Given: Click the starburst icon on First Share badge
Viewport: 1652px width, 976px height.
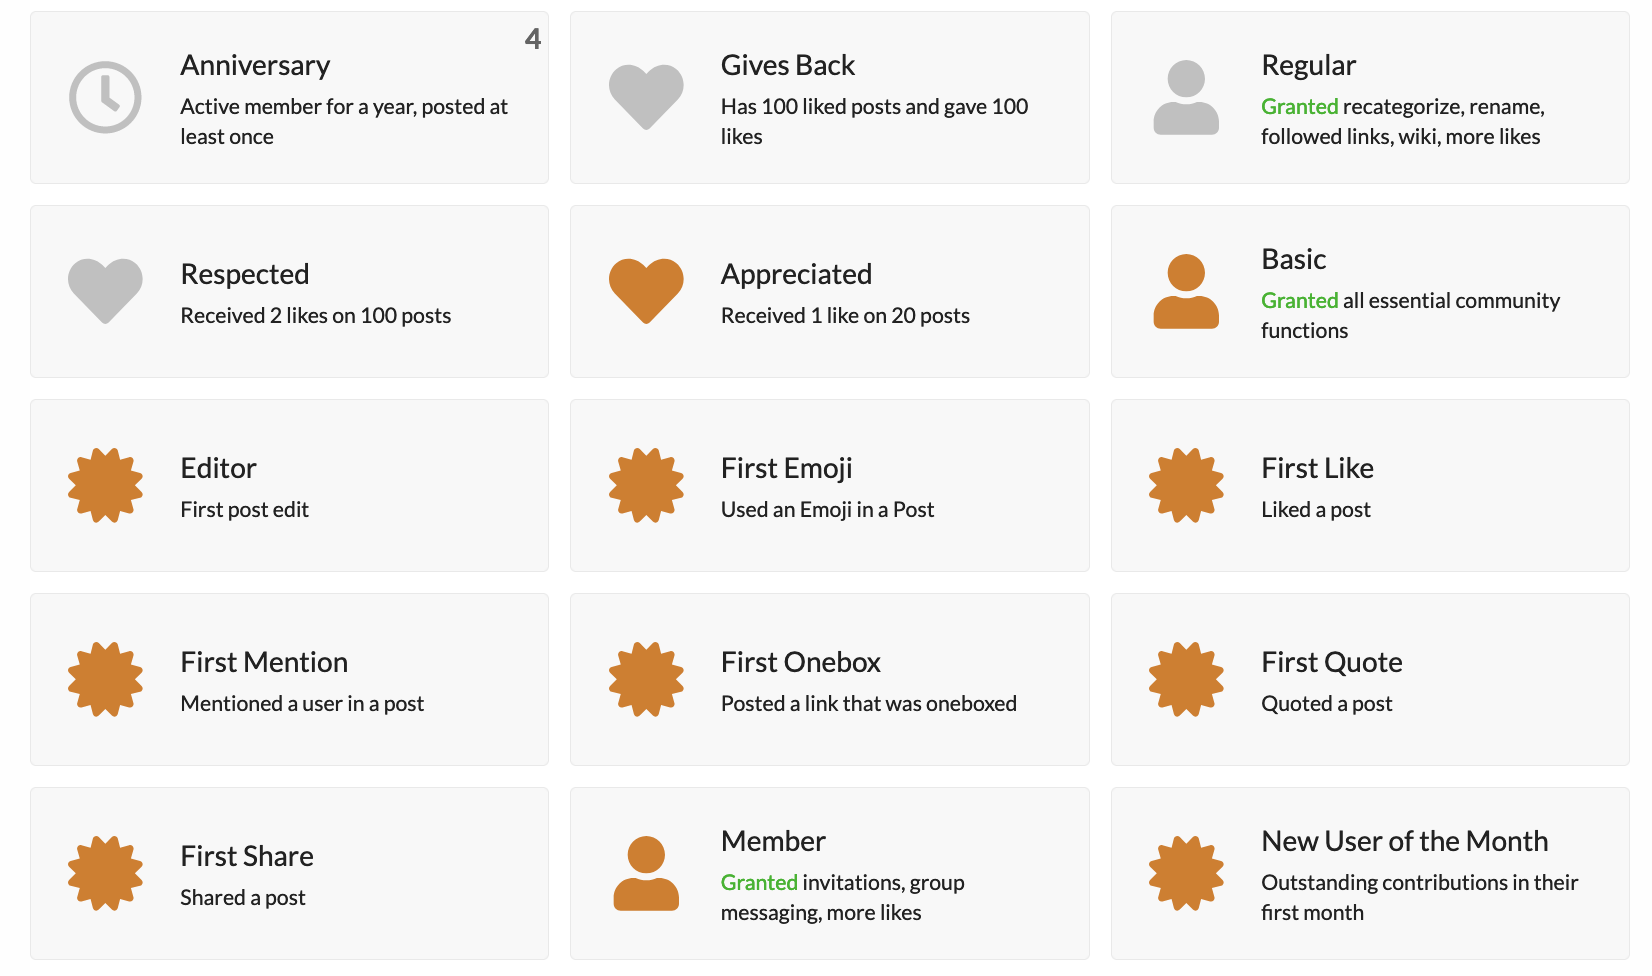Looking at the screenshot, I should pyautogui.click(x=105, y=873).
